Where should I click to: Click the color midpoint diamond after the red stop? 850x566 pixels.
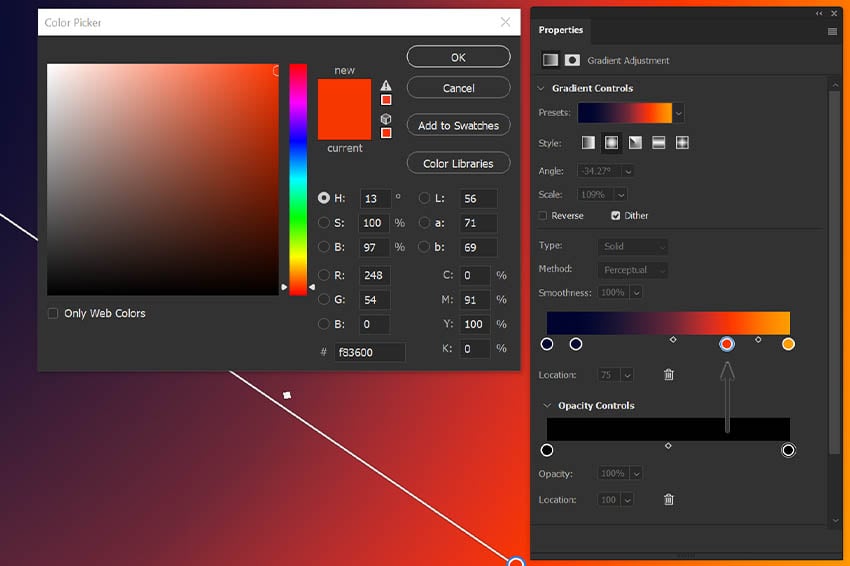pos(758,339)
